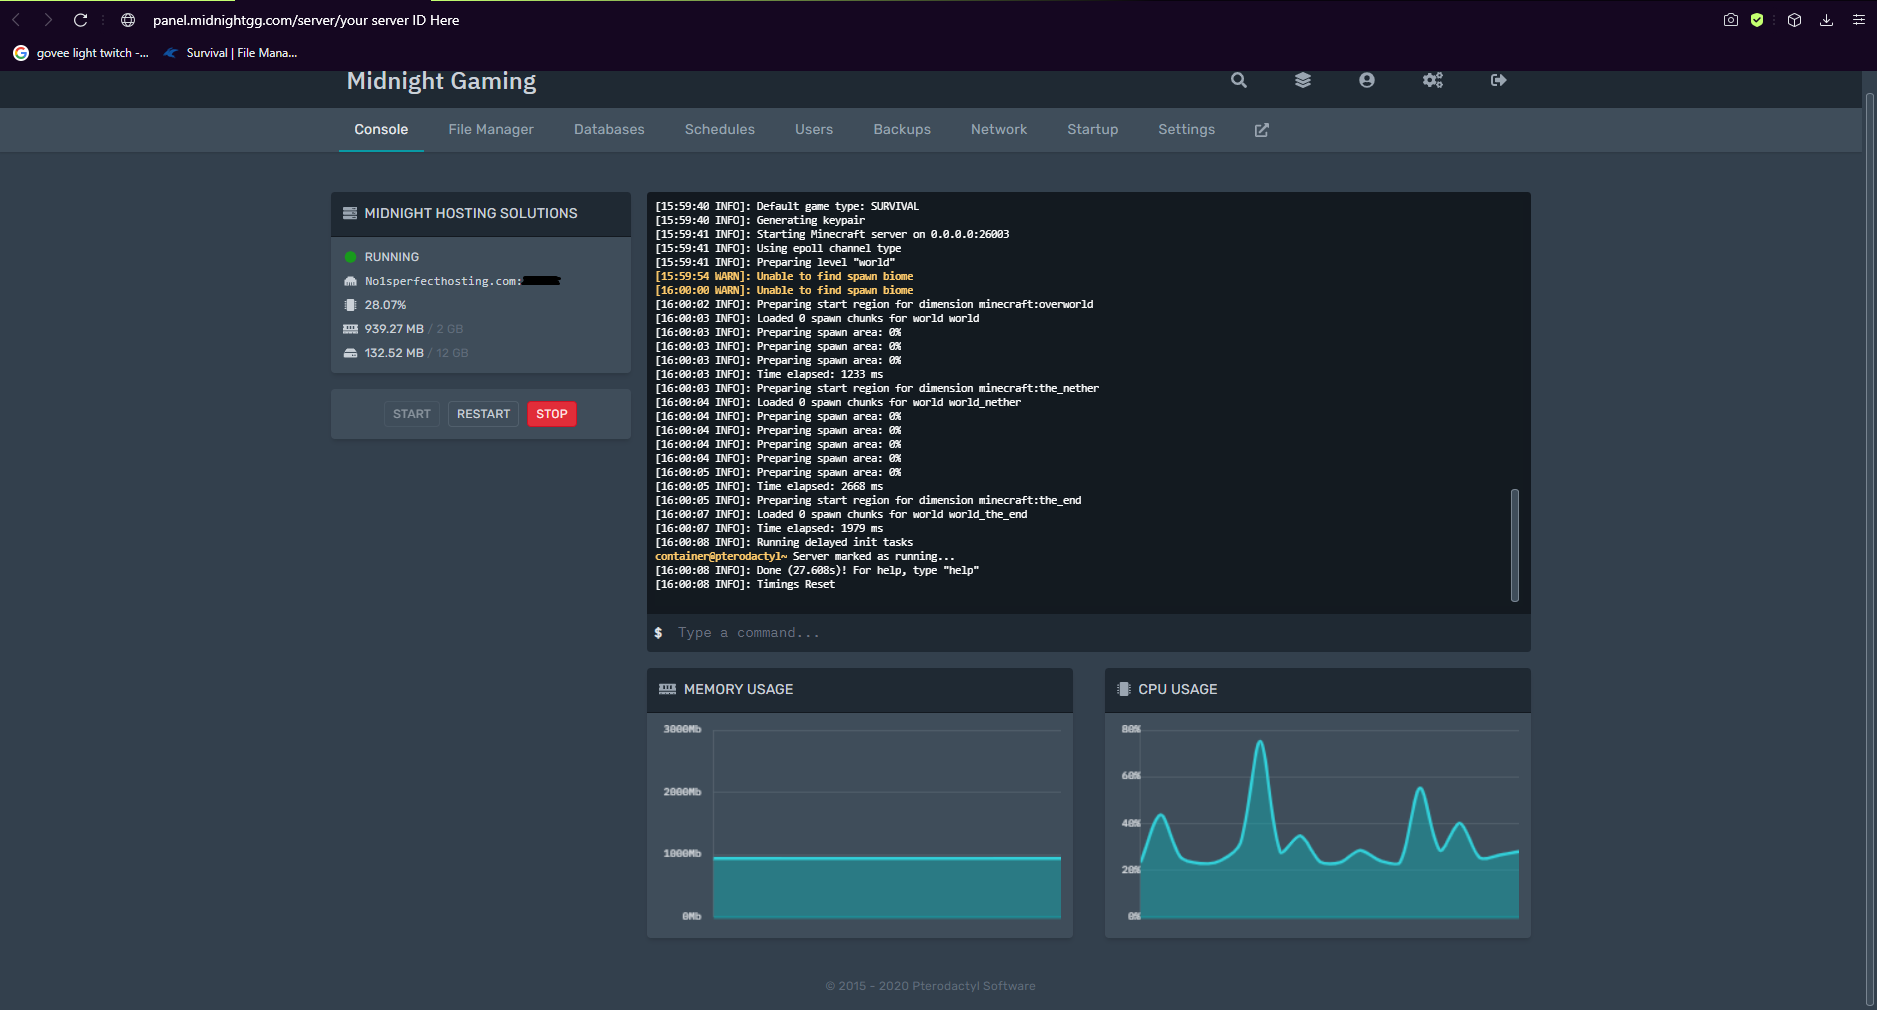Click the console output scrollbar thumb

tap(1514, 545)
